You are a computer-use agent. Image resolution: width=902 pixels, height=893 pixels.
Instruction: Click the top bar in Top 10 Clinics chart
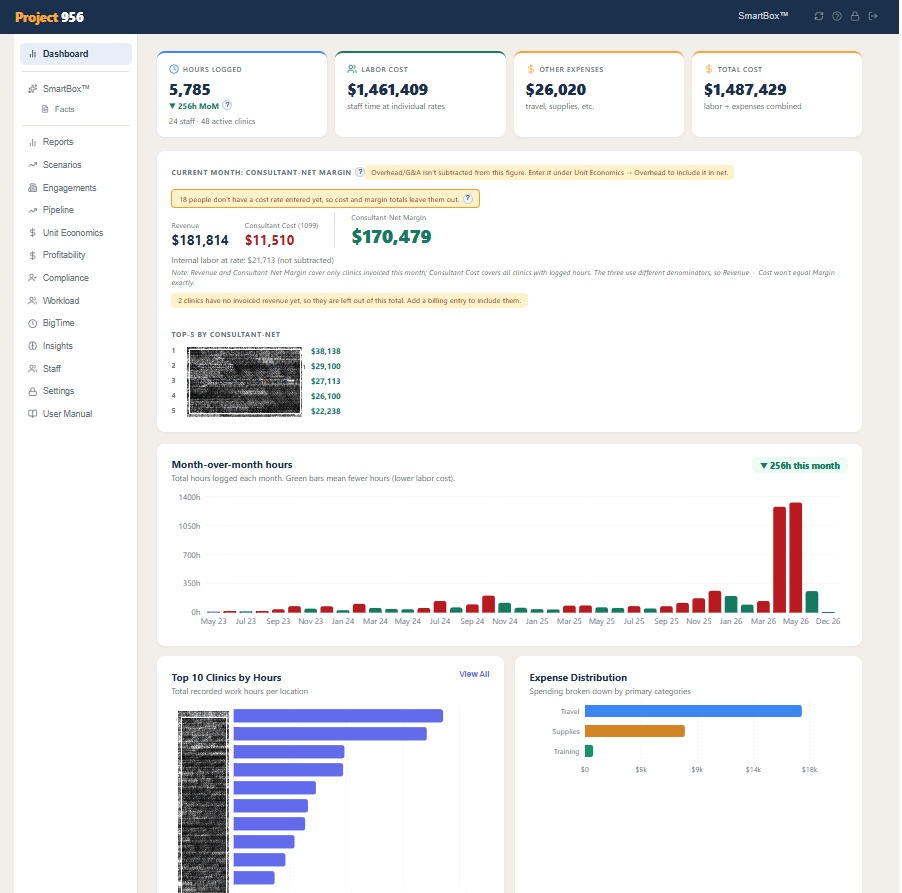tap(338, 715)
